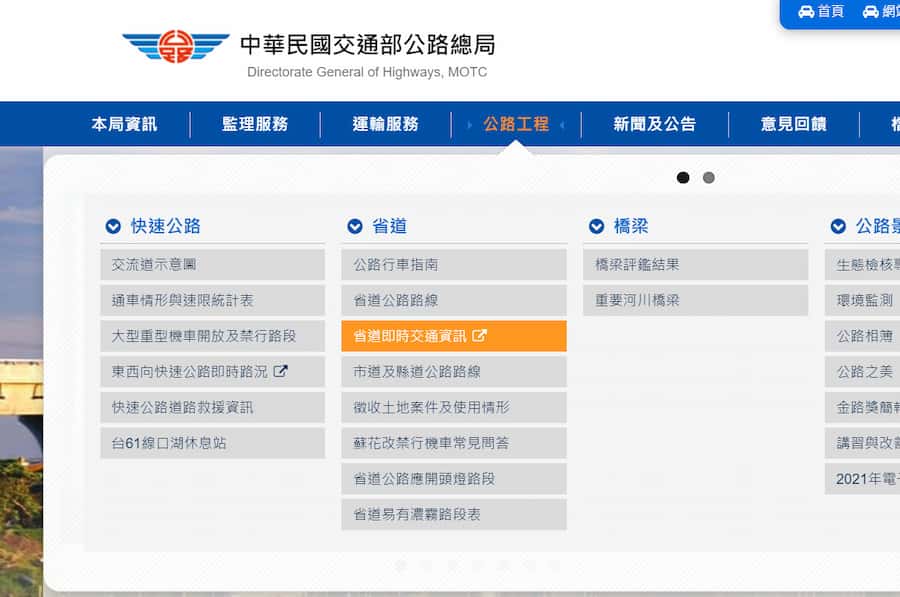
Task: Click external link icon on 東西向快速公路即時路況
Action: tap(281, 371)
